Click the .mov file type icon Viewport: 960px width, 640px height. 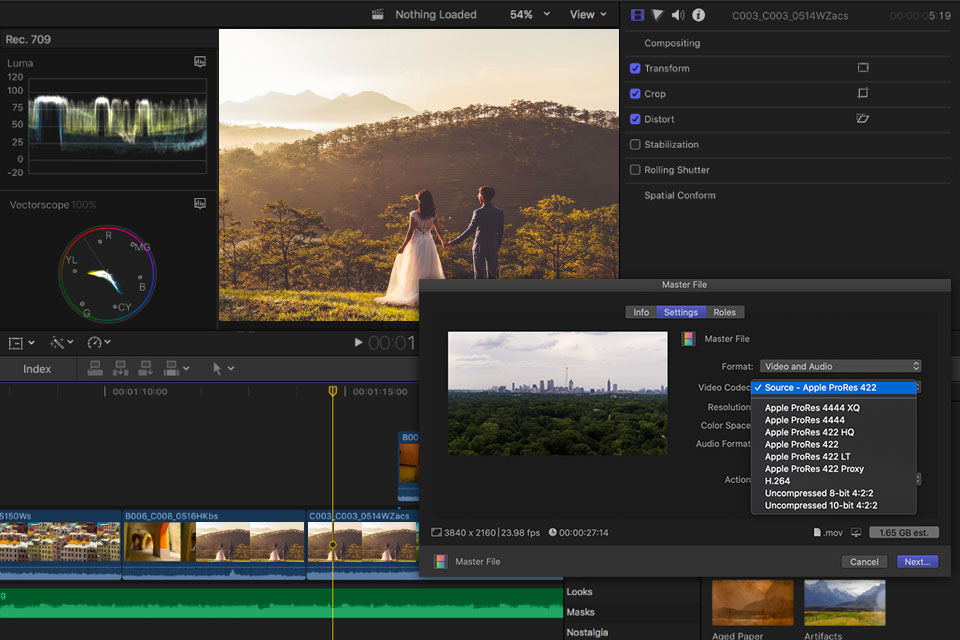pos(817,533)
